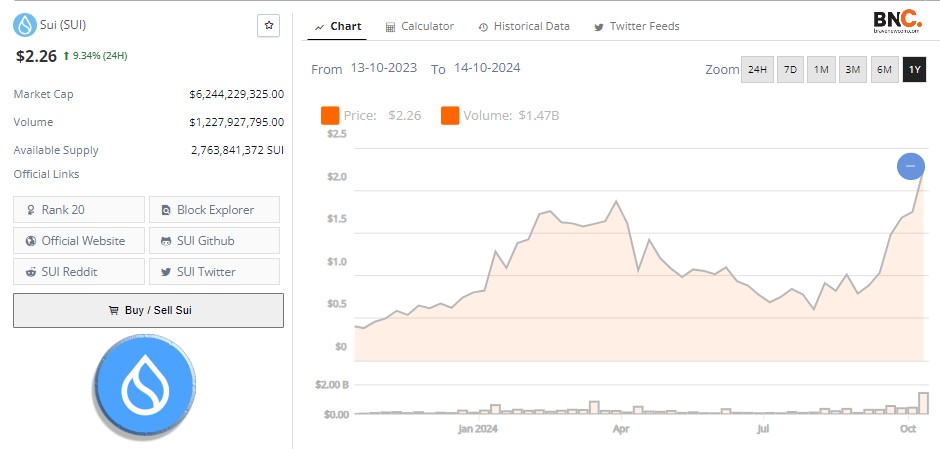Open the Block Explorer link

coord(215,210)
